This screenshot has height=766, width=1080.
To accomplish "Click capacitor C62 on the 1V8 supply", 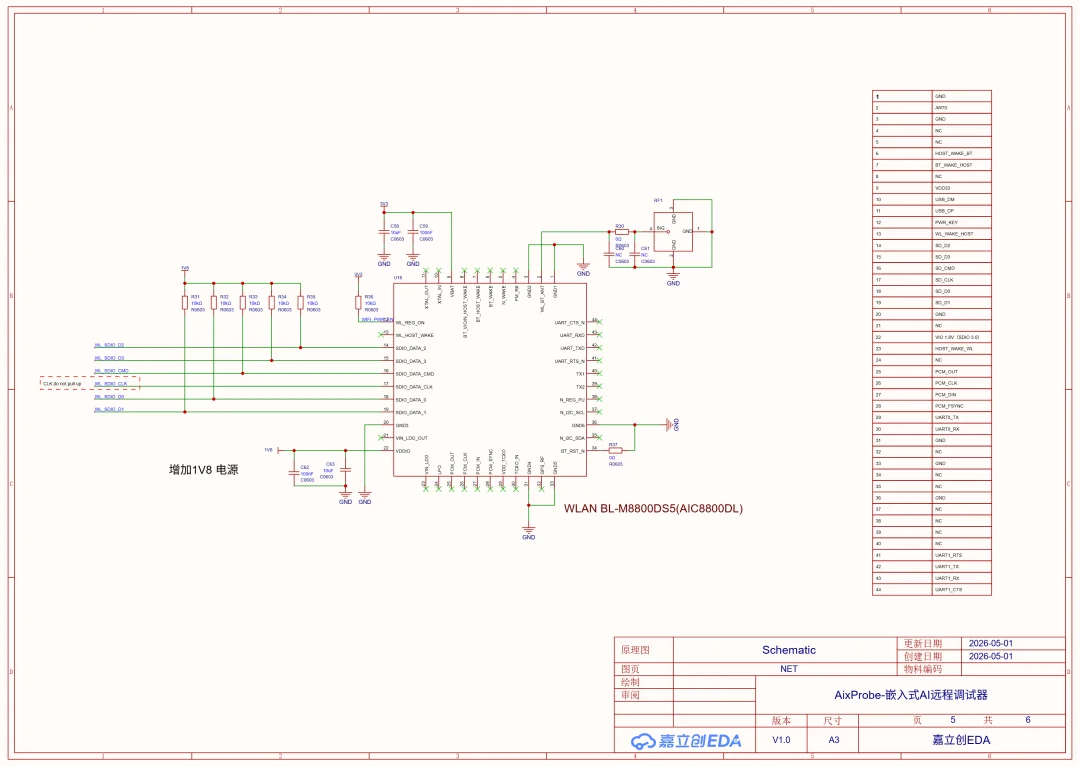I will (x=294, y=473).
